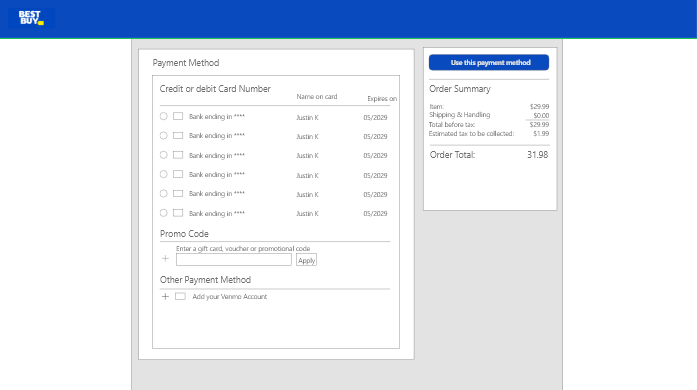Click the Shipping & Handling $0.00 amount

point(541,116)
